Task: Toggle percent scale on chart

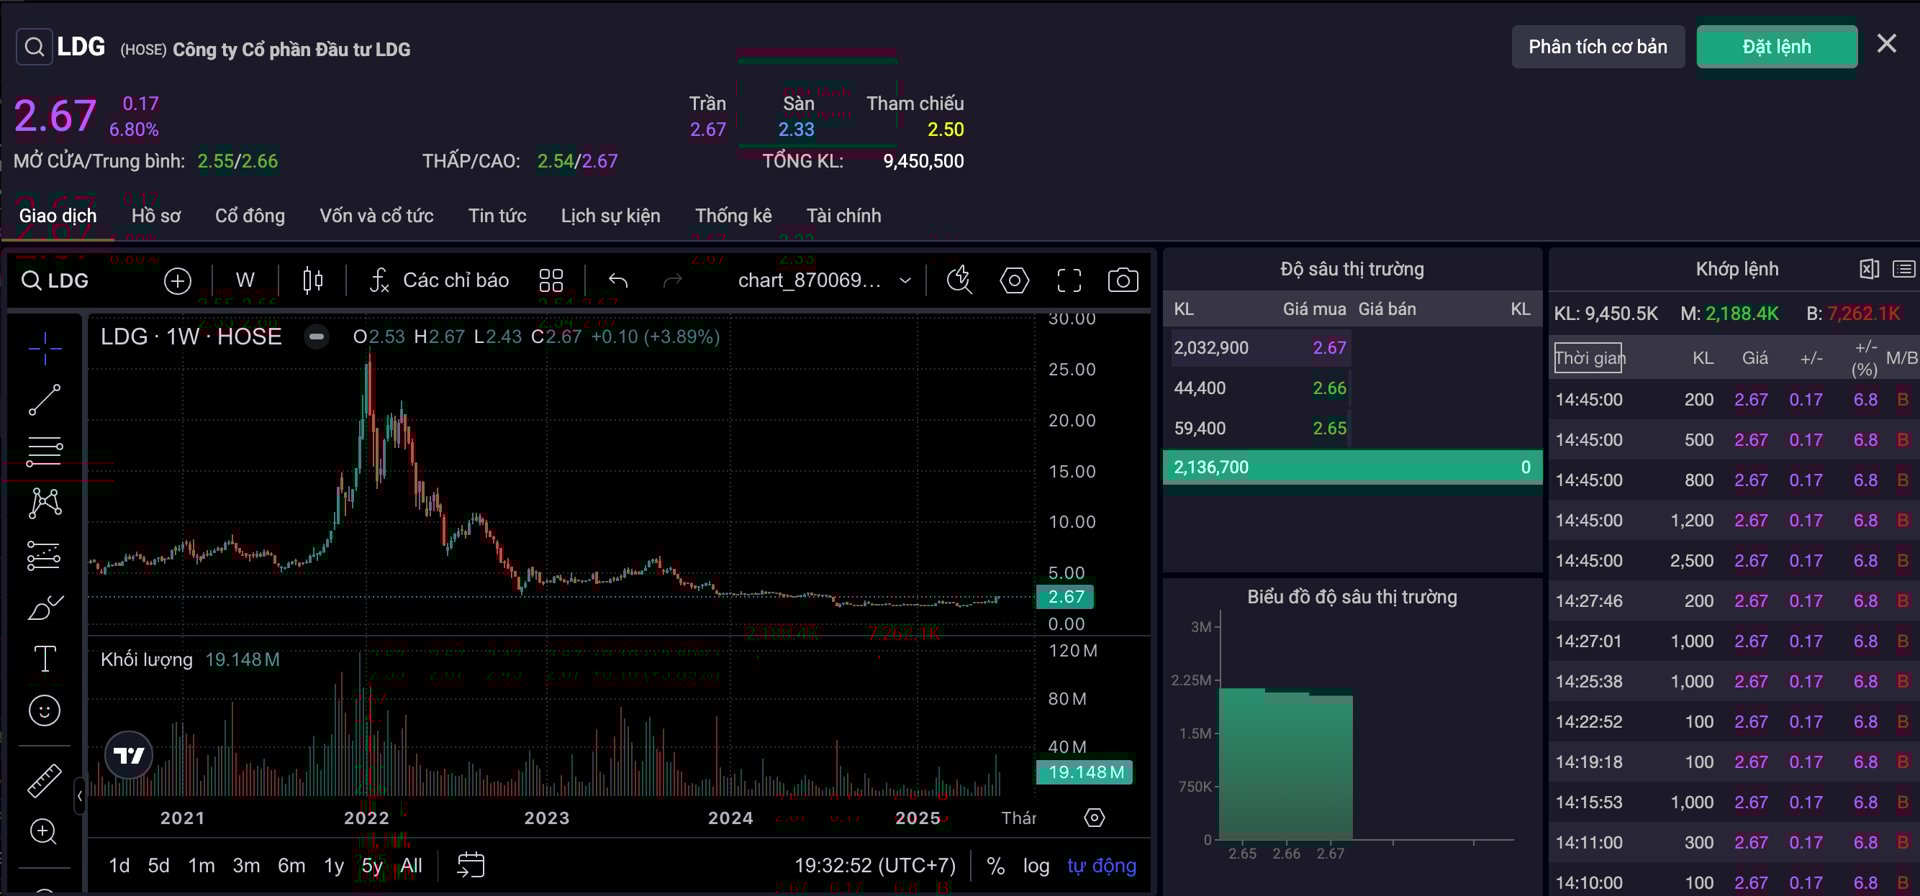Action: [995, 866]
